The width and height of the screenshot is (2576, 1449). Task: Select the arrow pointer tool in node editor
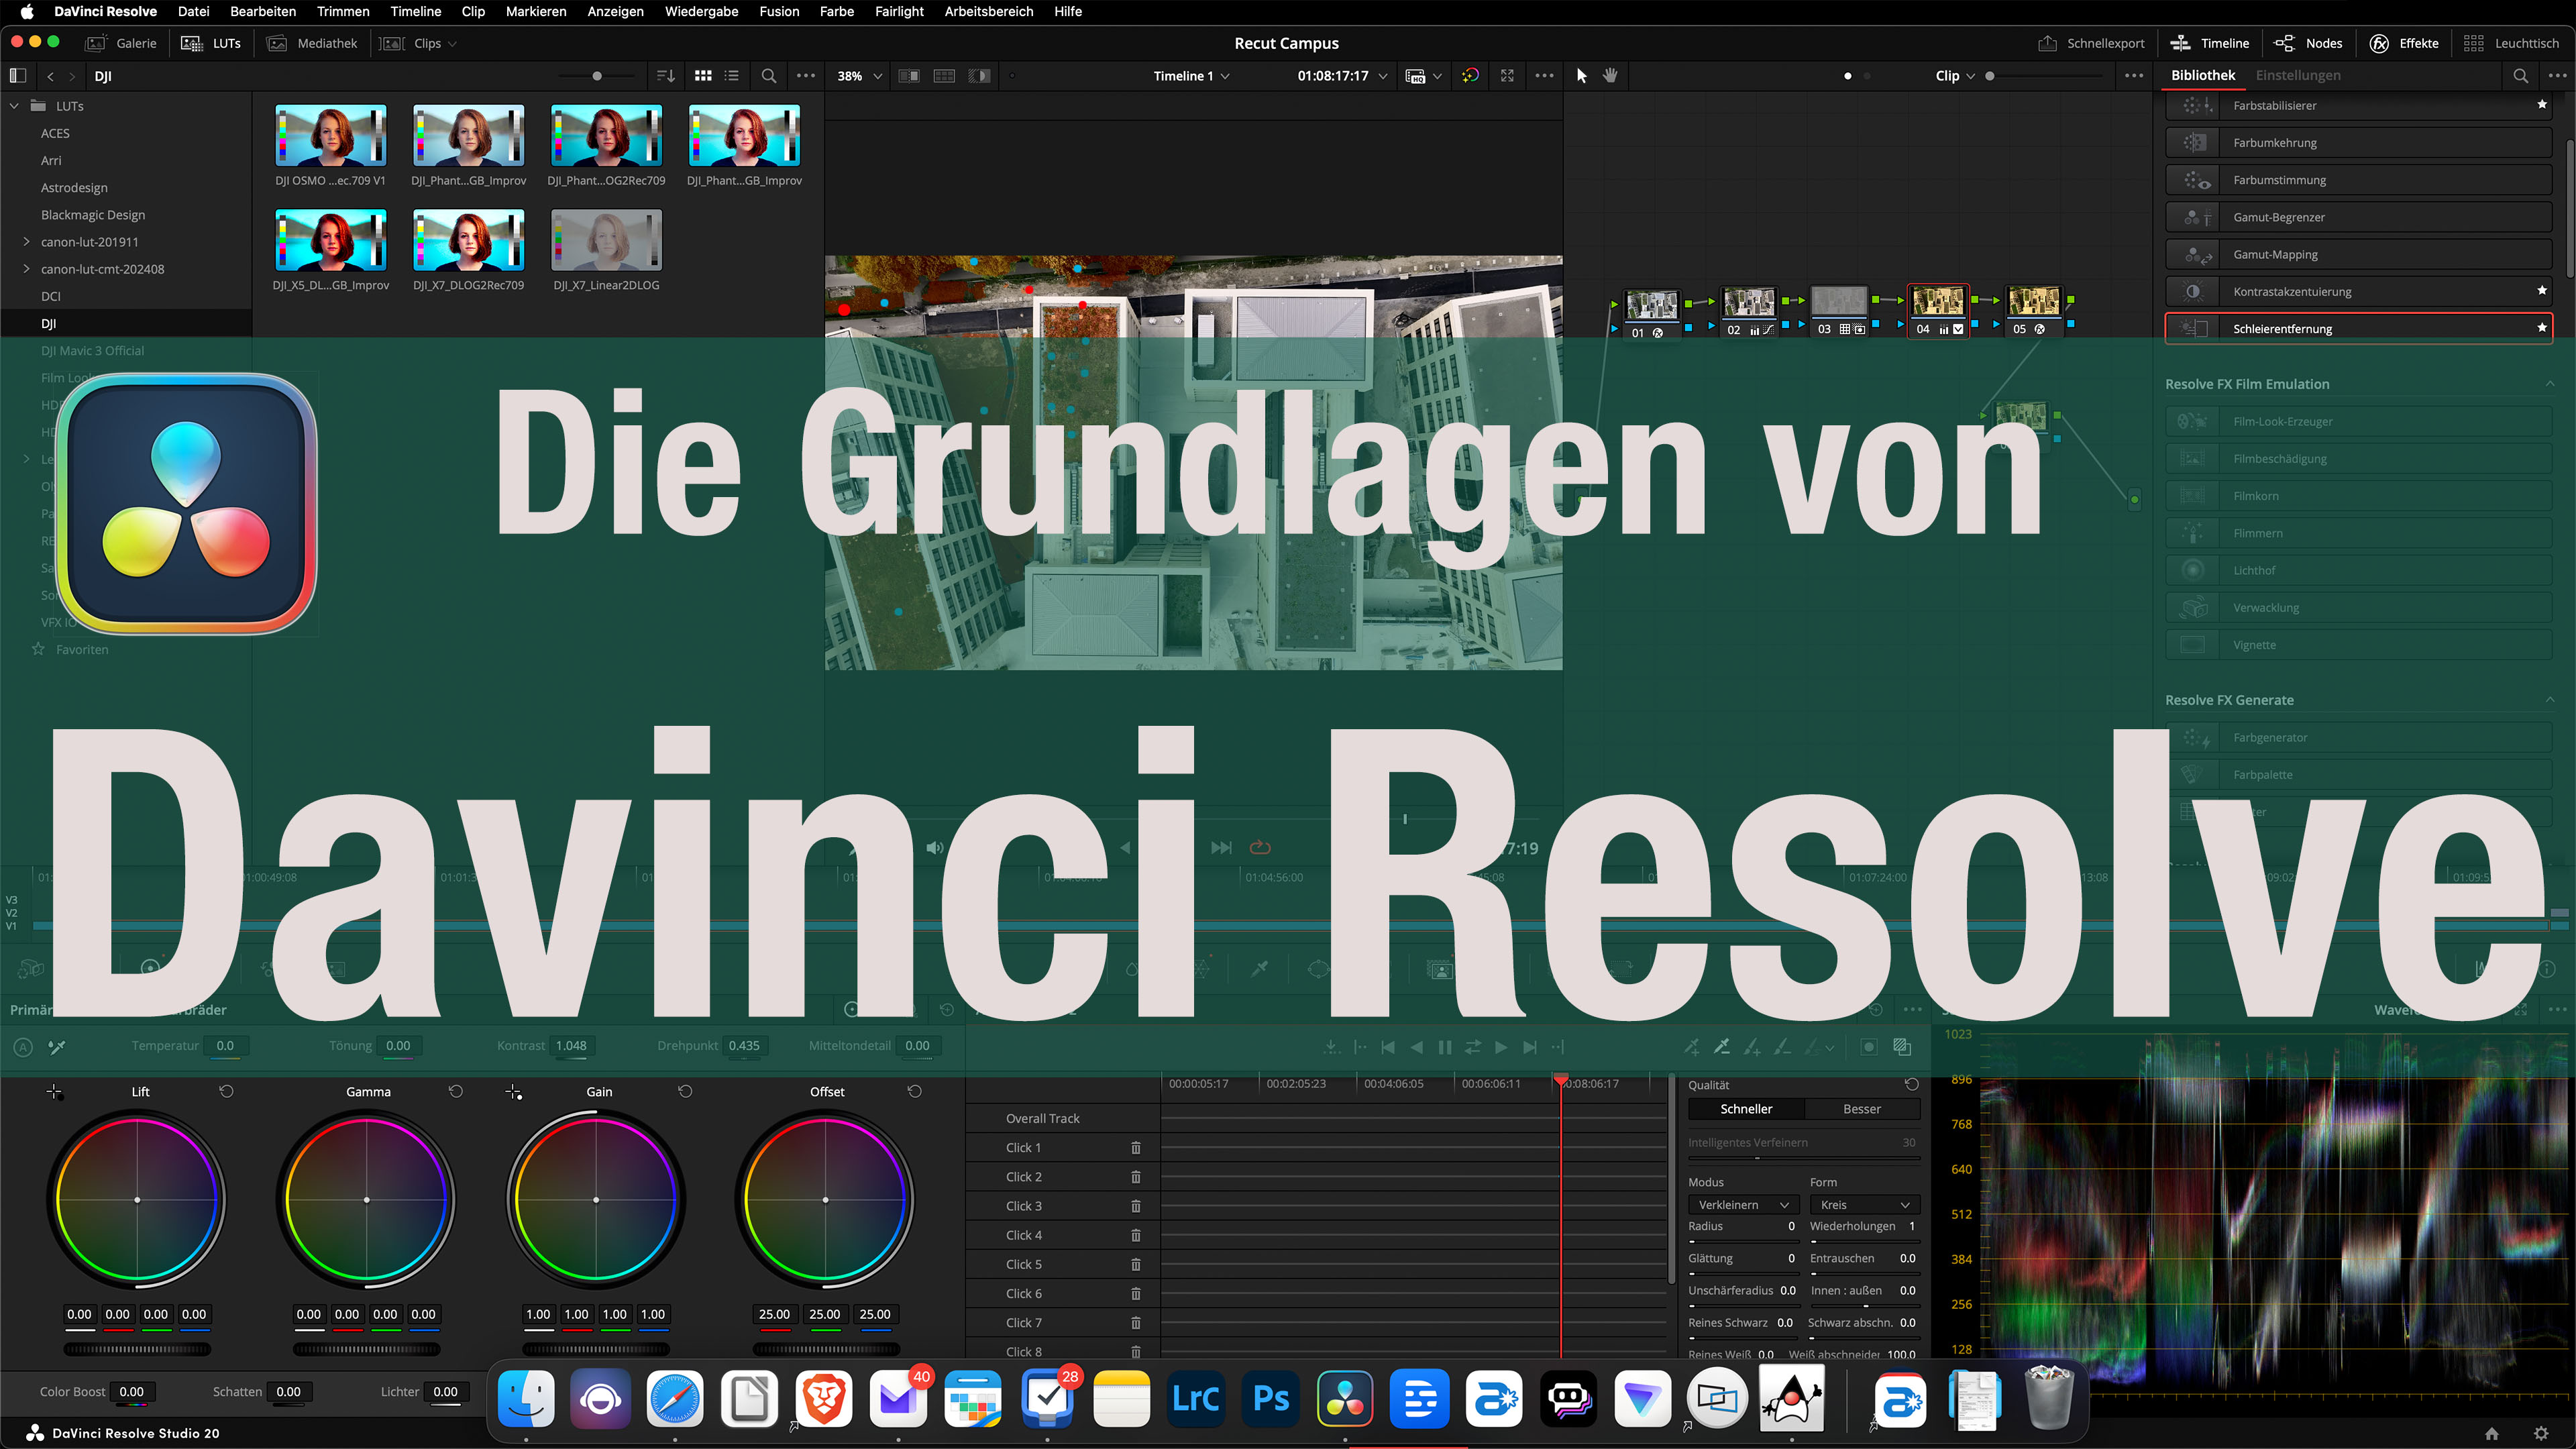1581,76
